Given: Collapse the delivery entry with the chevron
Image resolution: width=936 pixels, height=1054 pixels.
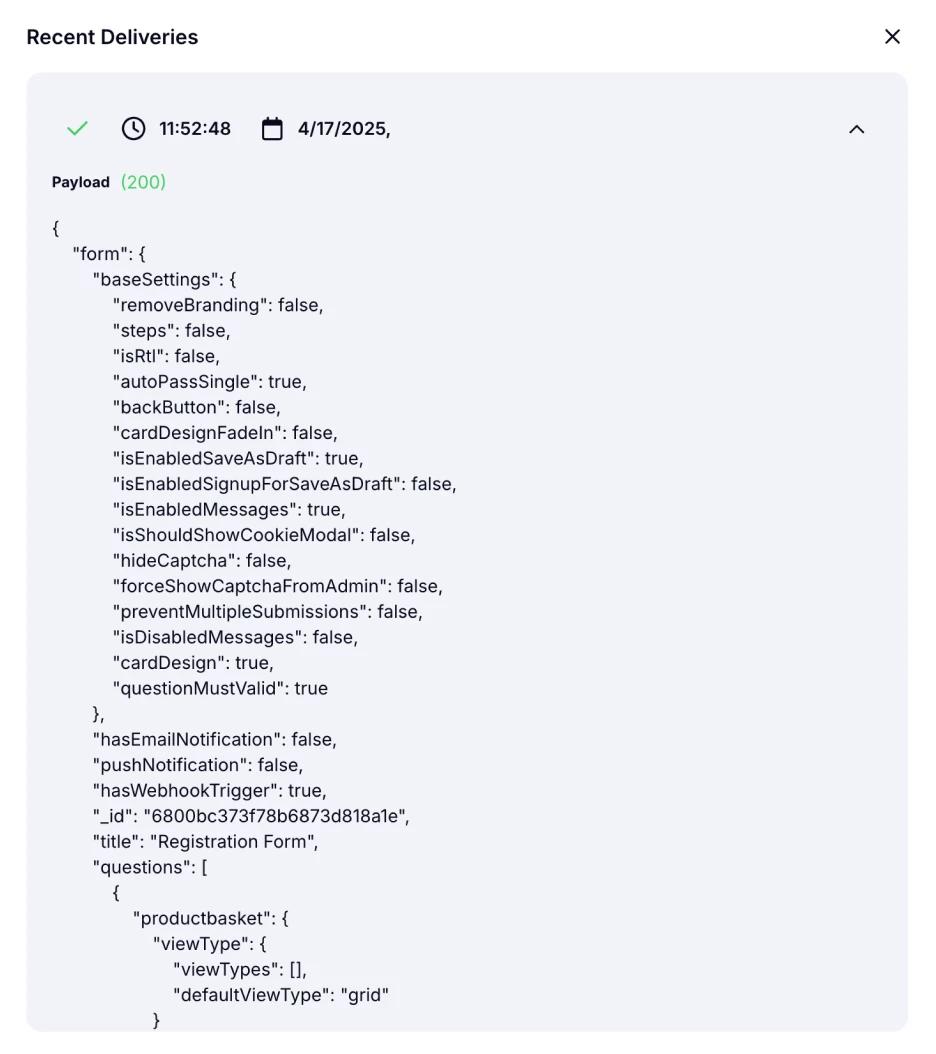Looking at the screenshot, I should coord(857,128).
